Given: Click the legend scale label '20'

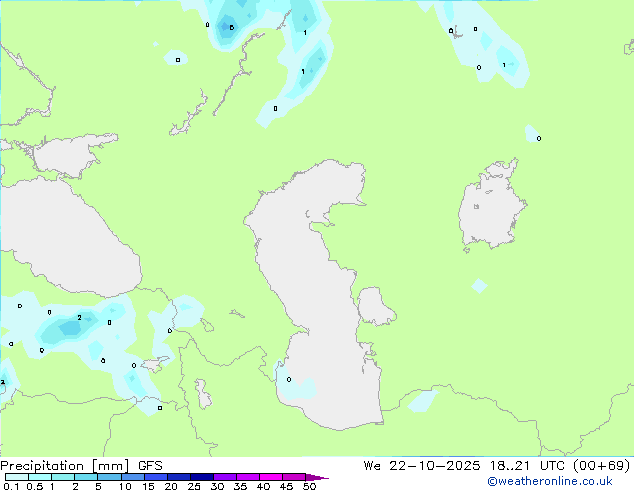Looking at the screenshot, I should point(171,486).
